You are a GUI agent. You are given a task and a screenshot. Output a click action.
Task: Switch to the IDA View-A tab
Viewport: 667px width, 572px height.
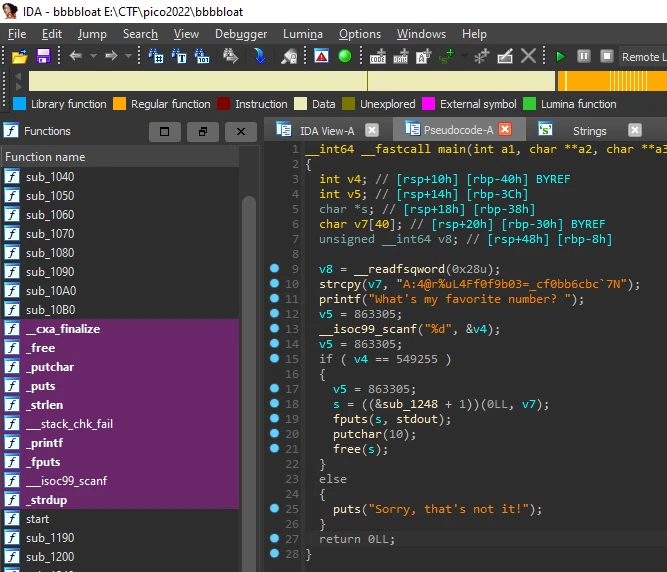coord(327,131)
